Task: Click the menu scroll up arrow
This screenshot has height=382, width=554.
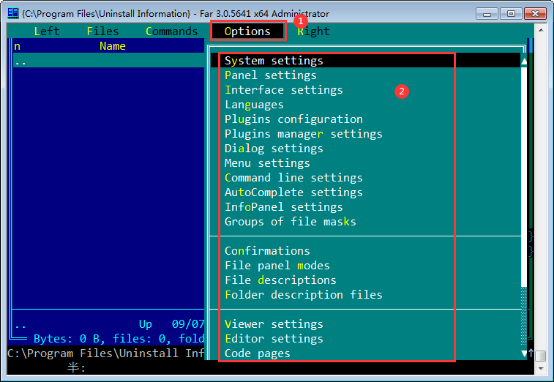Action: [524, 61]
